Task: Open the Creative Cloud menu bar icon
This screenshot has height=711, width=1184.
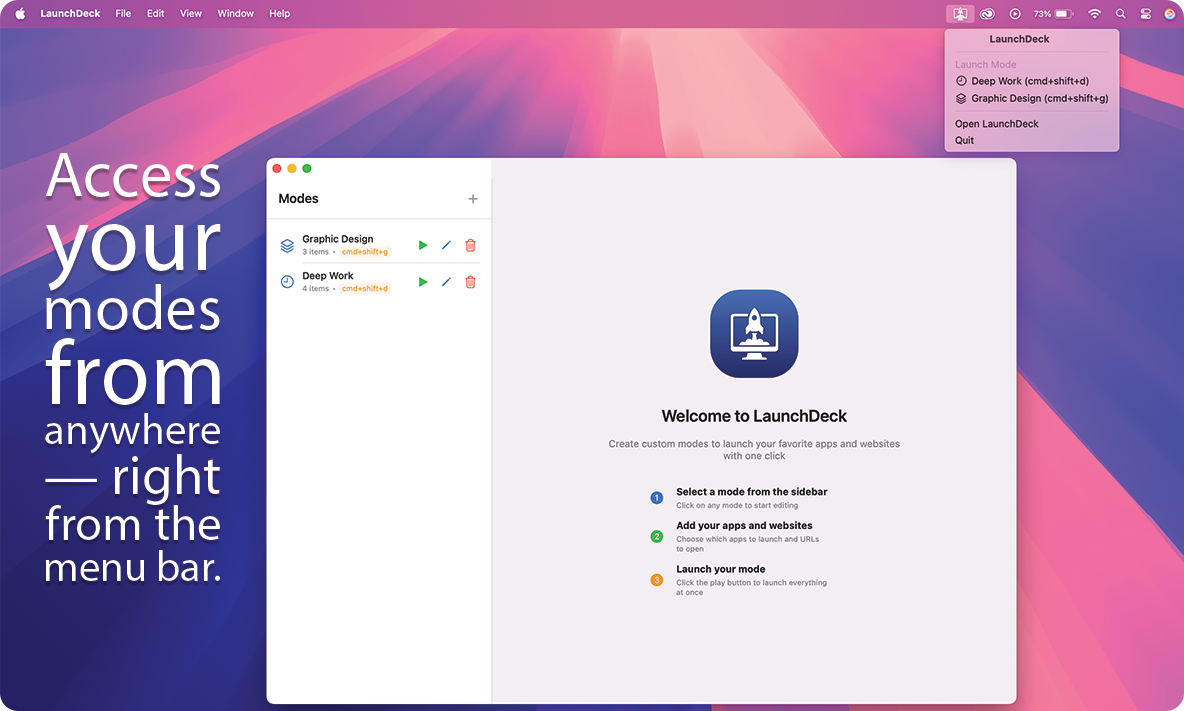Action: click(x=986, y=13)
